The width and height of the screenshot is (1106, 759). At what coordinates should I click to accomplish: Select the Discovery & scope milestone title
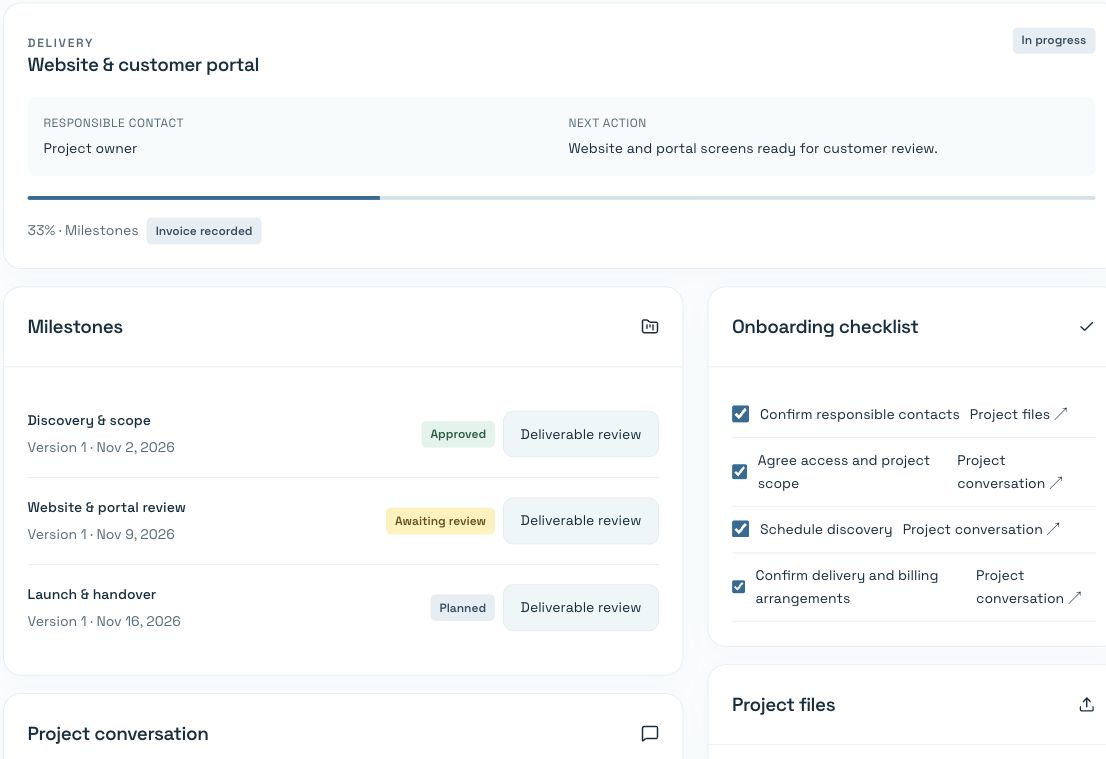89,420
